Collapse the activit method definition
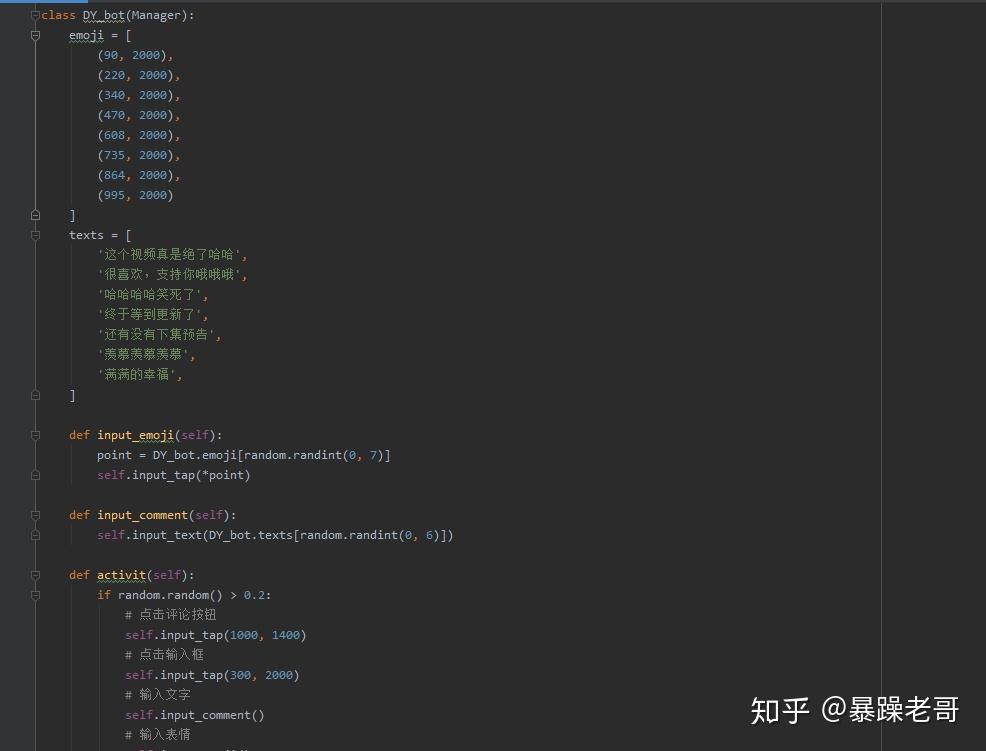This screenshot has width=986, height=751. point(35,575)
